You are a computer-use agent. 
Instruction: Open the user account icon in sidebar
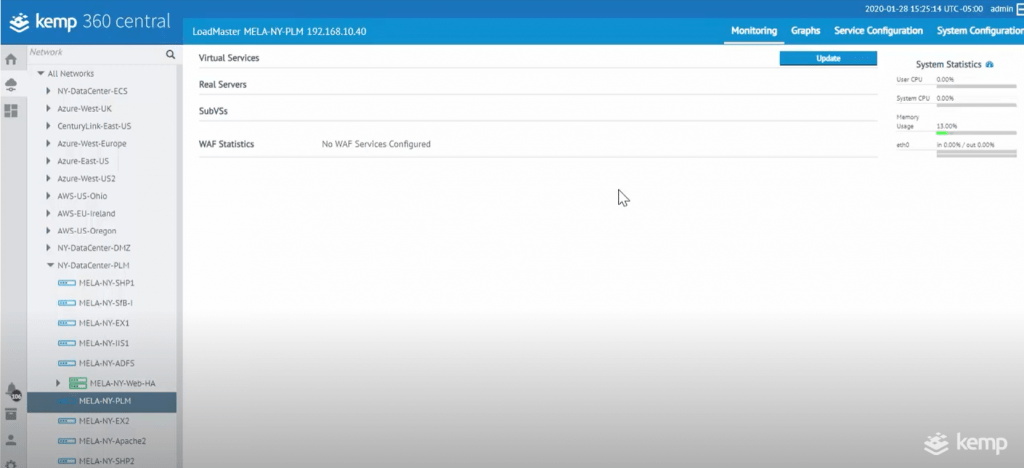pos(10,440)
